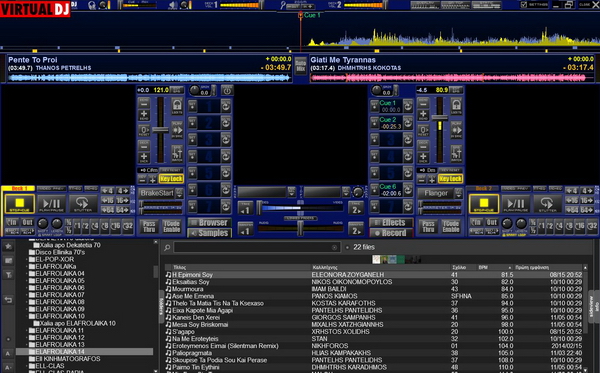The image size is (600, 373).
Task: Open the BrakeStart effect dropdown
Action: coord(179,193)
